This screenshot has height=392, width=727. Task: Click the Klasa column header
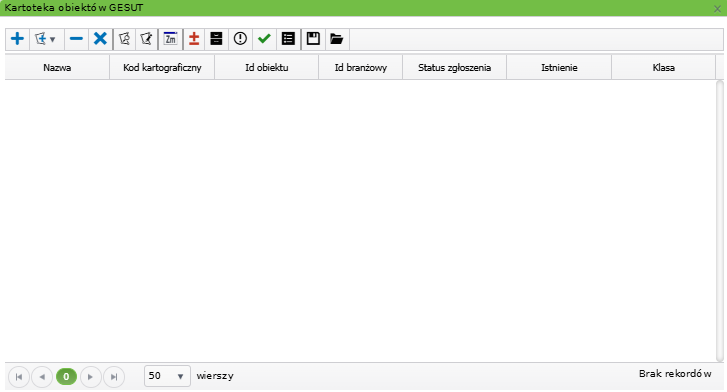click(663, 68)
